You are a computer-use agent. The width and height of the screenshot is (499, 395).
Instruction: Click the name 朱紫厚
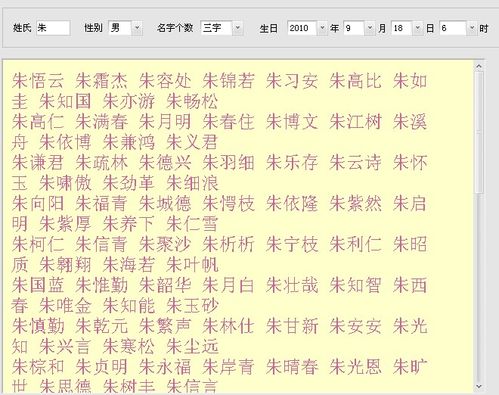point(65,224)
